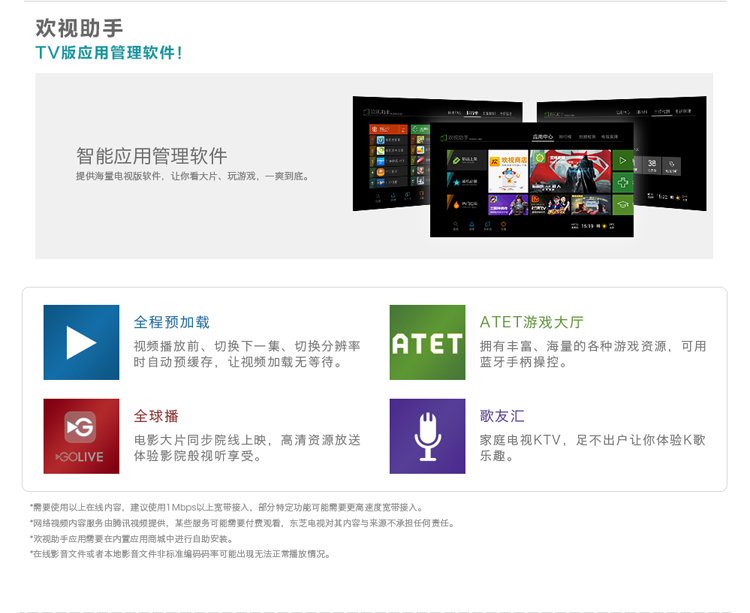Click the 拥有丰富、海量的各种游戏资源 description
Image resolution: width=750 pixels, height=613 pixels.
coord(593,354)
